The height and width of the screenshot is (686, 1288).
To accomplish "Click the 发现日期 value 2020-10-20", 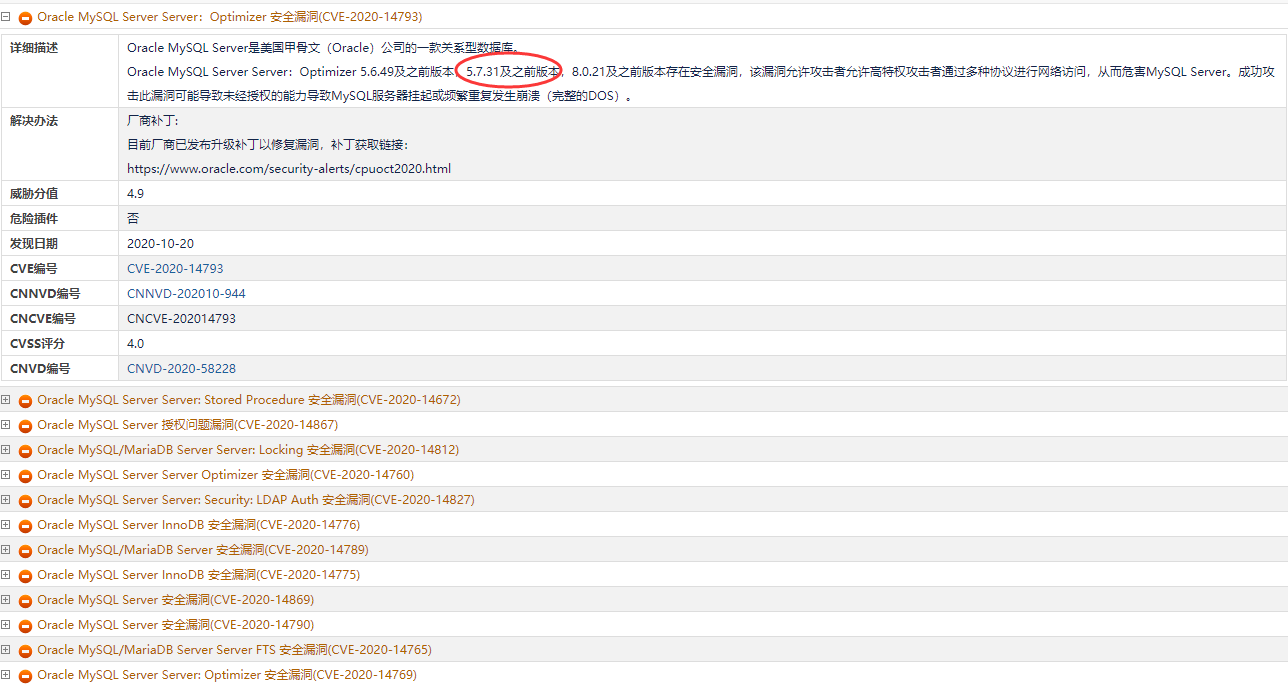I will [160, 243].
